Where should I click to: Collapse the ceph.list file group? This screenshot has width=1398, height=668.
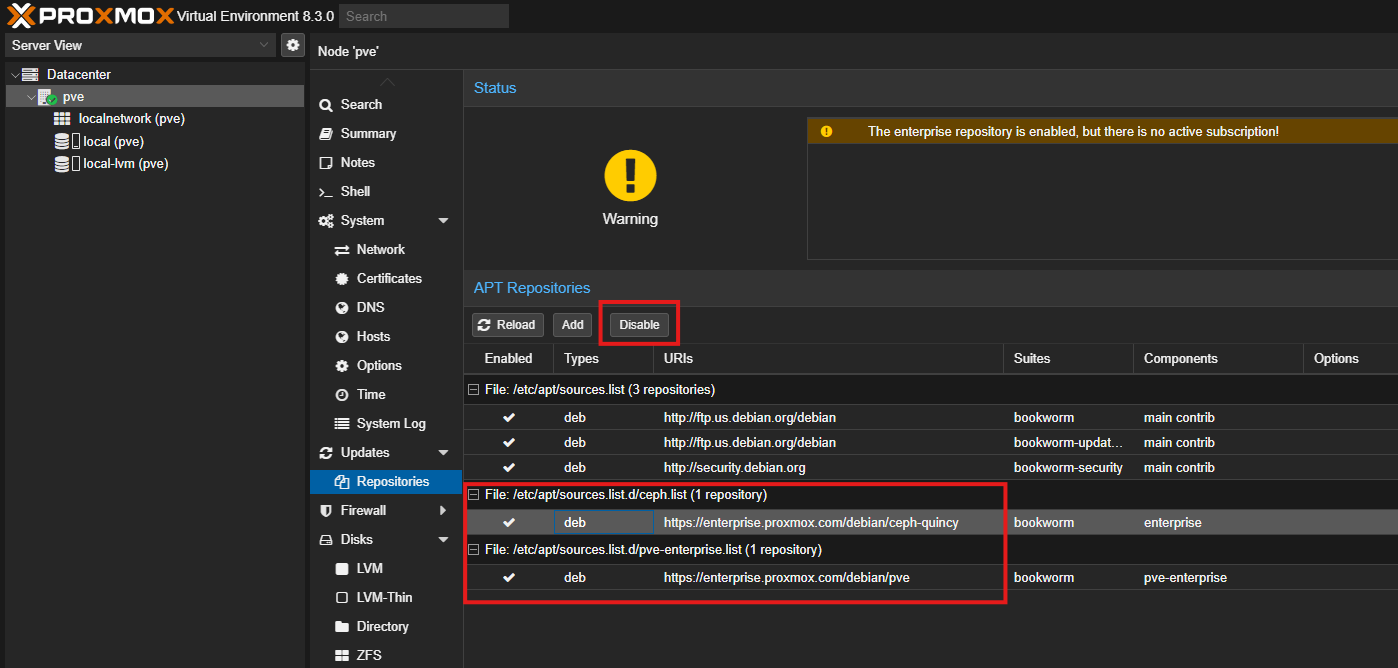(x=475, y=495)
